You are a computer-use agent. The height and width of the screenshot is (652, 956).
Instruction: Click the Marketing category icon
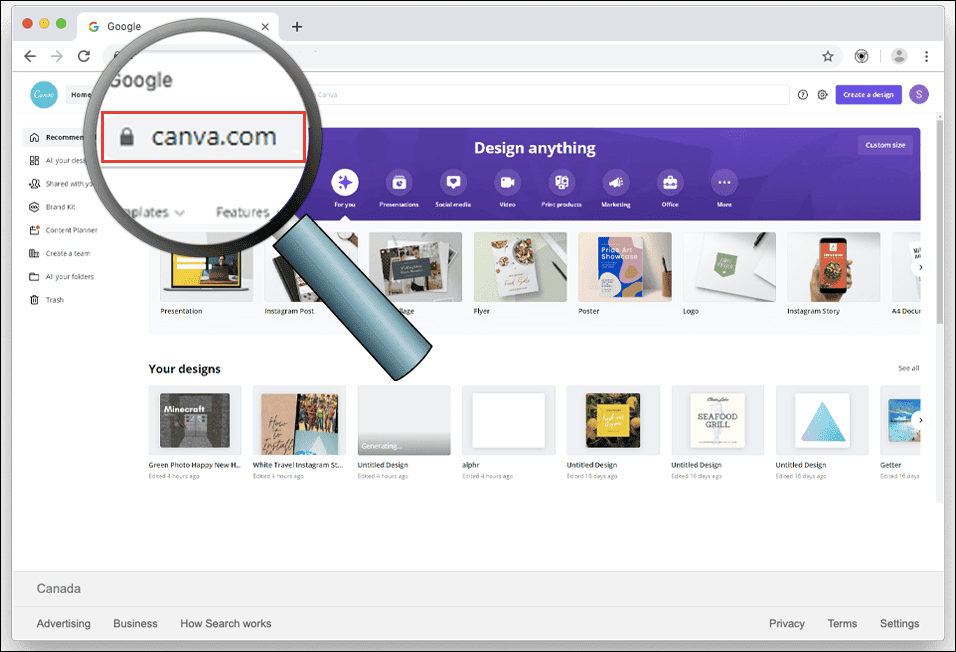615,184
